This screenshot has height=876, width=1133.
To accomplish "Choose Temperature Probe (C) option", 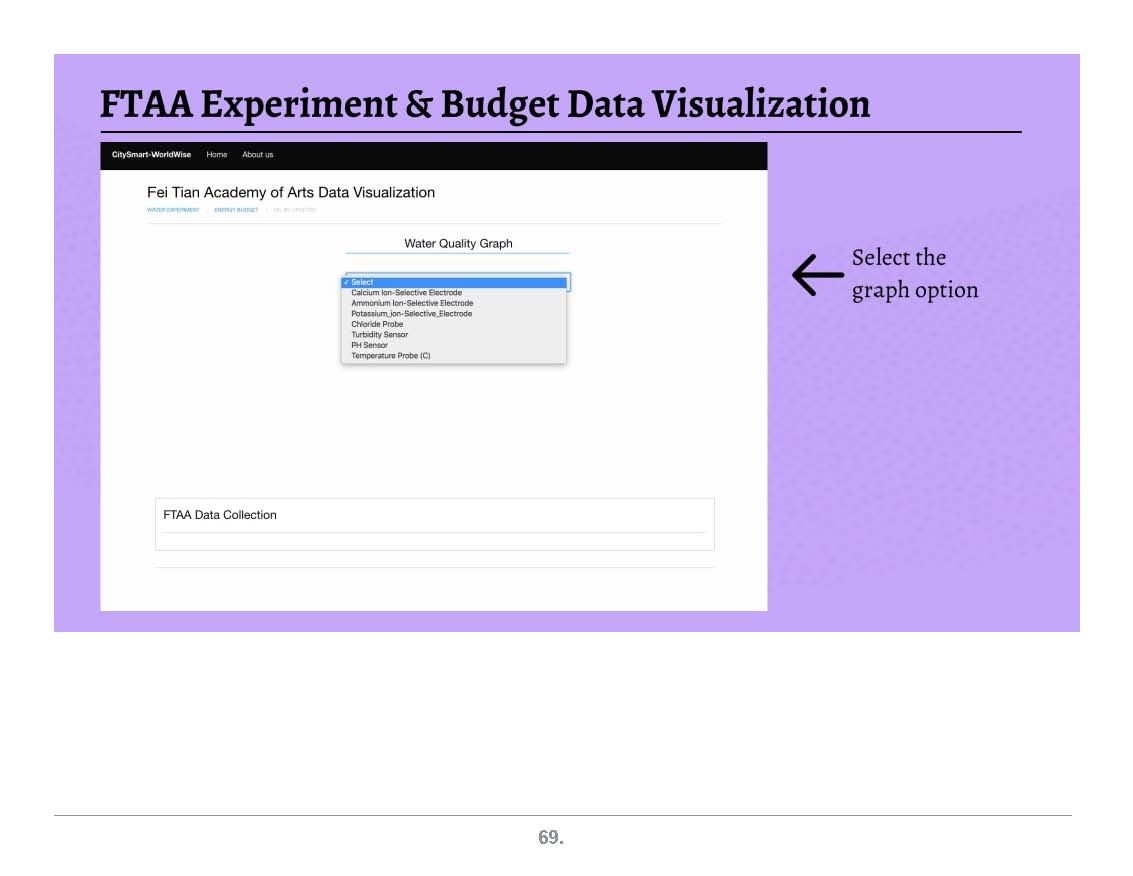I will pos(390,356).
